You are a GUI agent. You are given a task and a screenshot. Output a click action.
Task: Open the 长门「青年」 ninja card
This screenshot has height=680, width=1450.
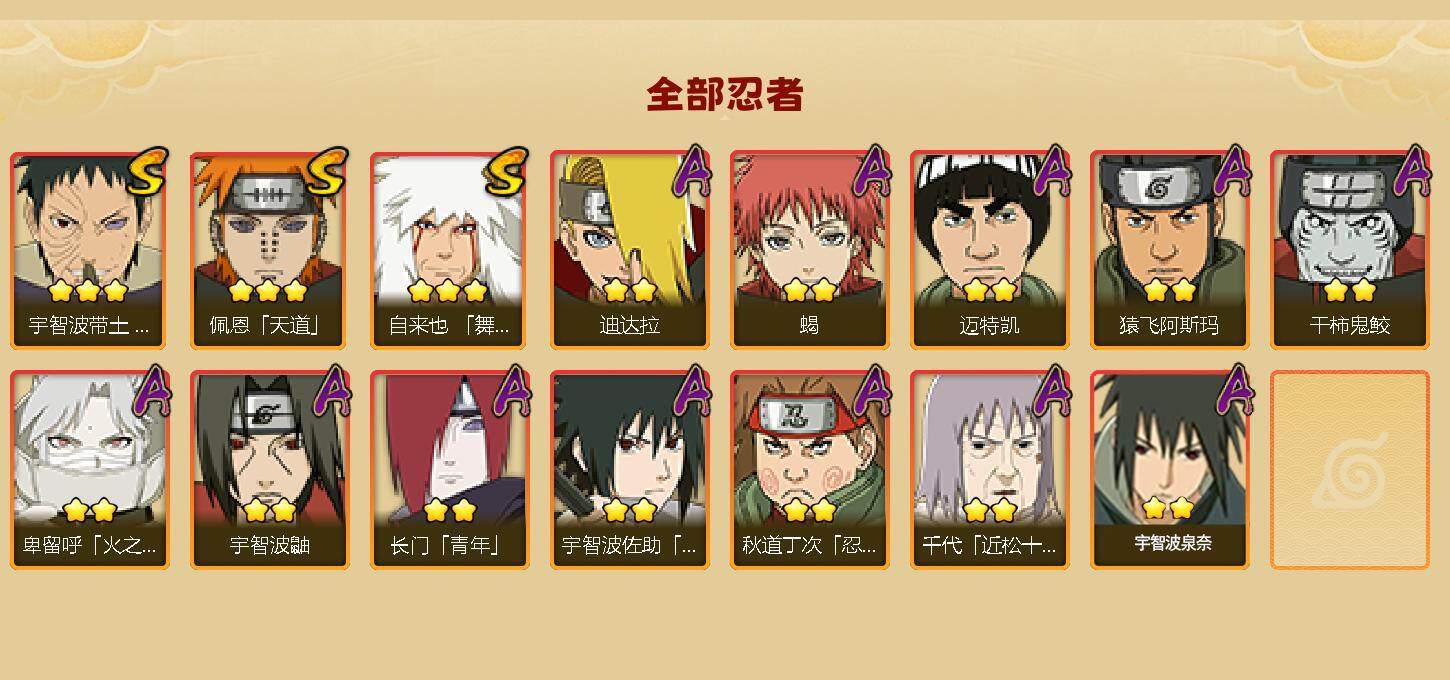click(450, 470)
